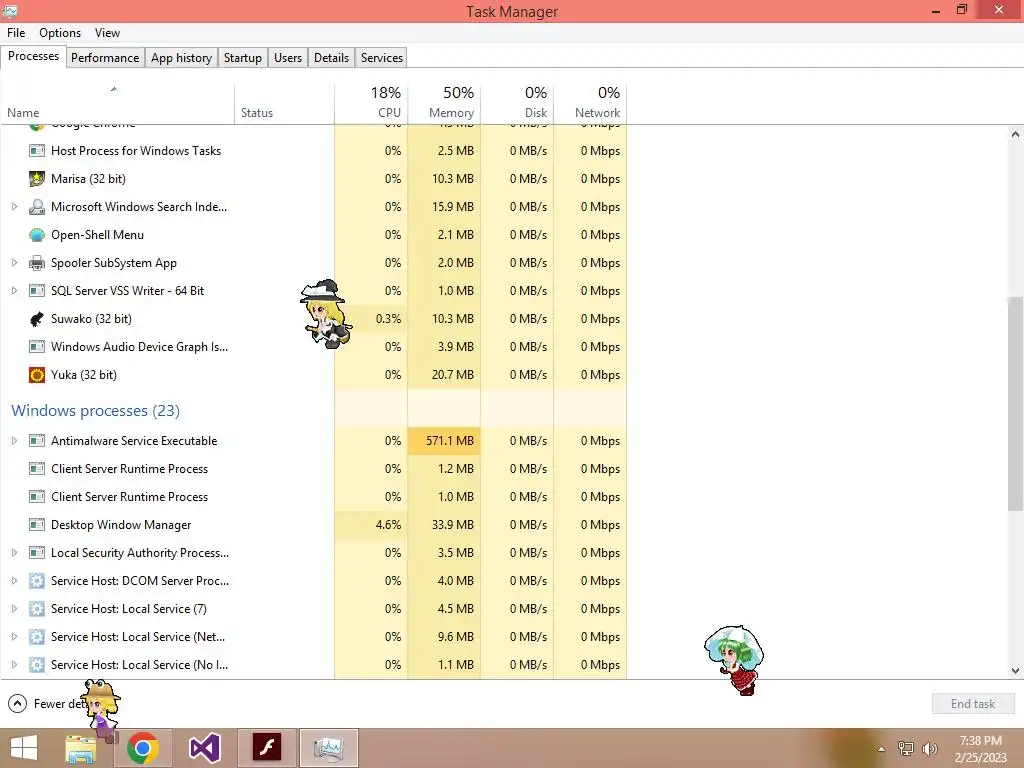Expand Service Host: Local Service (7) row
Image resolution: width=1024 pixels, height=768 pixels.
click(x=14, y=609)
